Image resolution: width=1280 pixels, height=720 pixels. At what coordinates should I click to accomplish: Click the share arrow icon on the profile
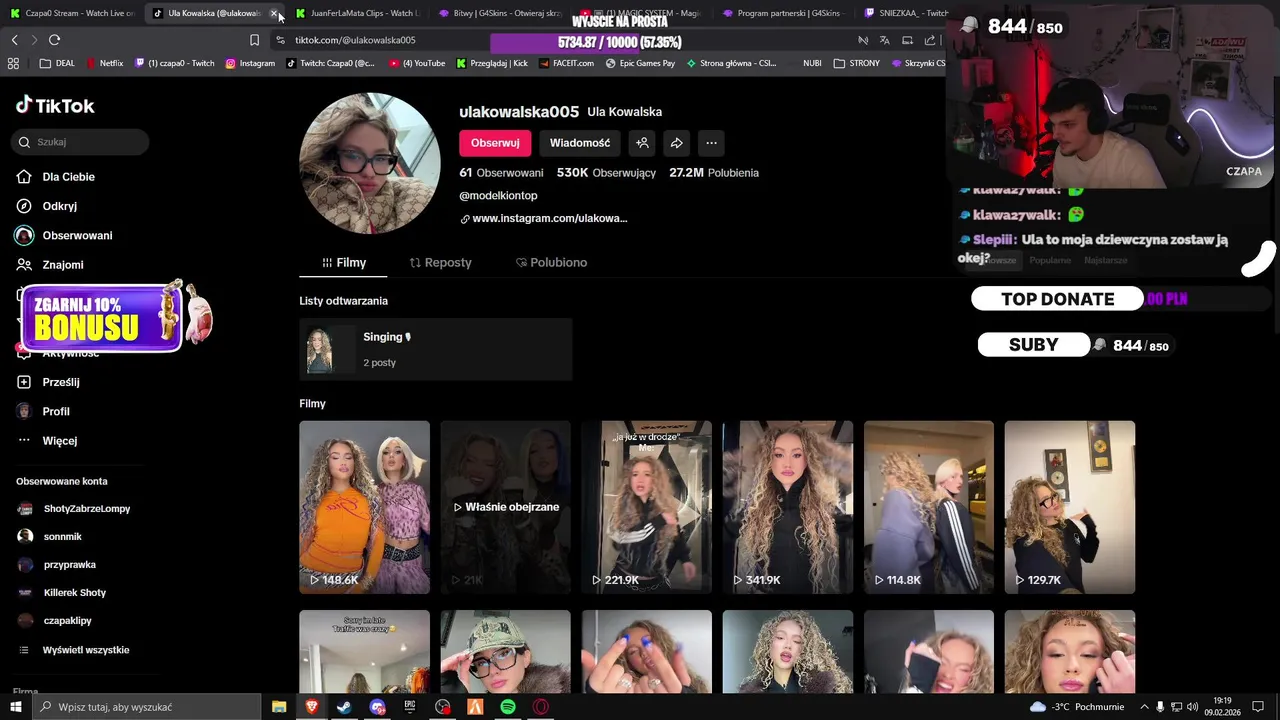coord(677,143)
